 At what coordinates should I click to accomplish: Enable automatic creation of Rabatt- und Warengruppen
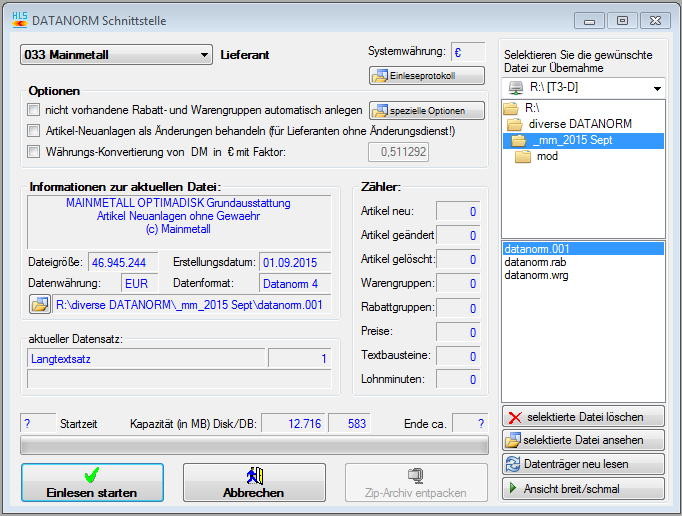[x=34, y=110]
